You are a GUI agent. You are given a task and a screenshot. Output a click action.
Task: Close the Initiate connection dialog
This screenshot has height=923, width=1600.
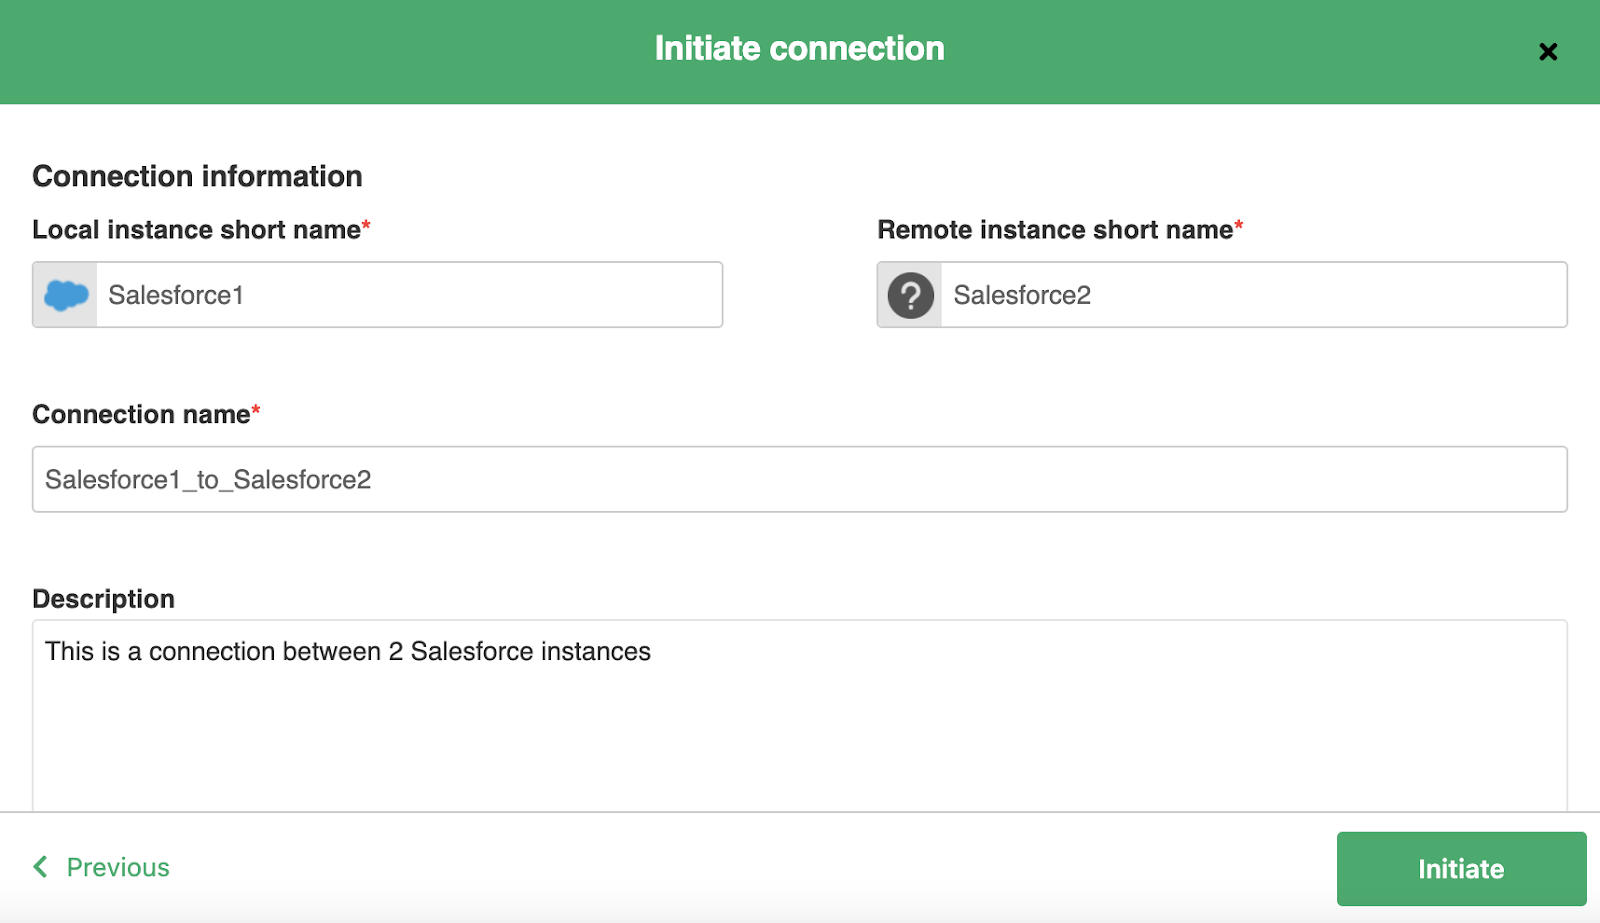point(1548,52)
